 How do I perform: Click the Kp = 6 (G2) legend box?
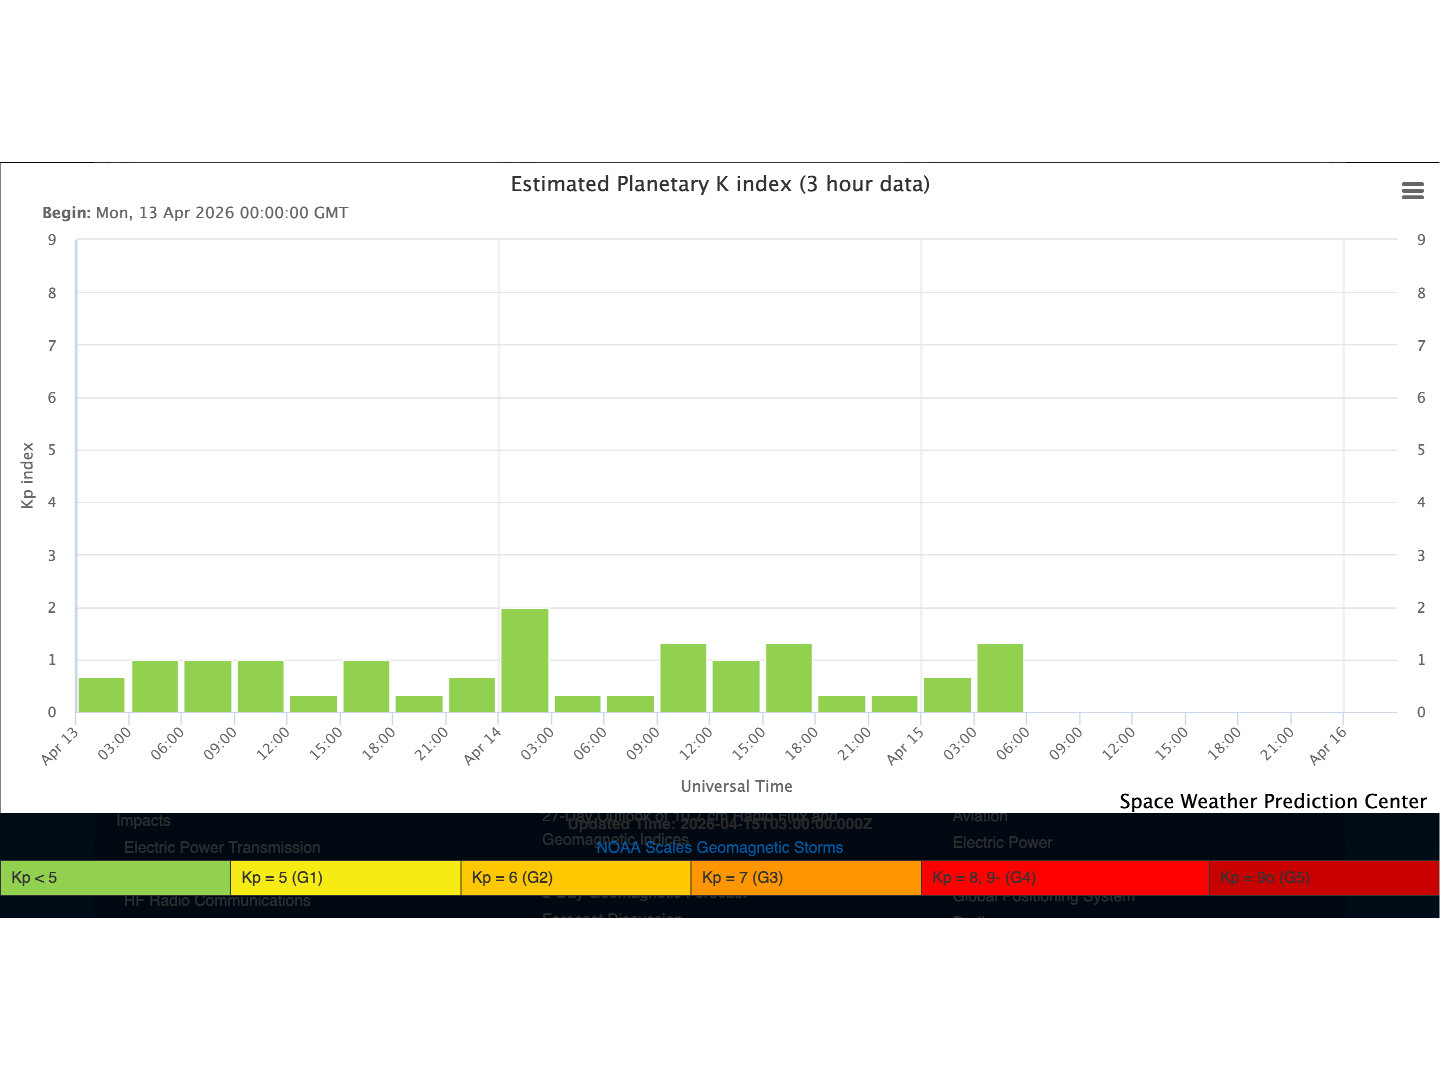tap(575, 878)
